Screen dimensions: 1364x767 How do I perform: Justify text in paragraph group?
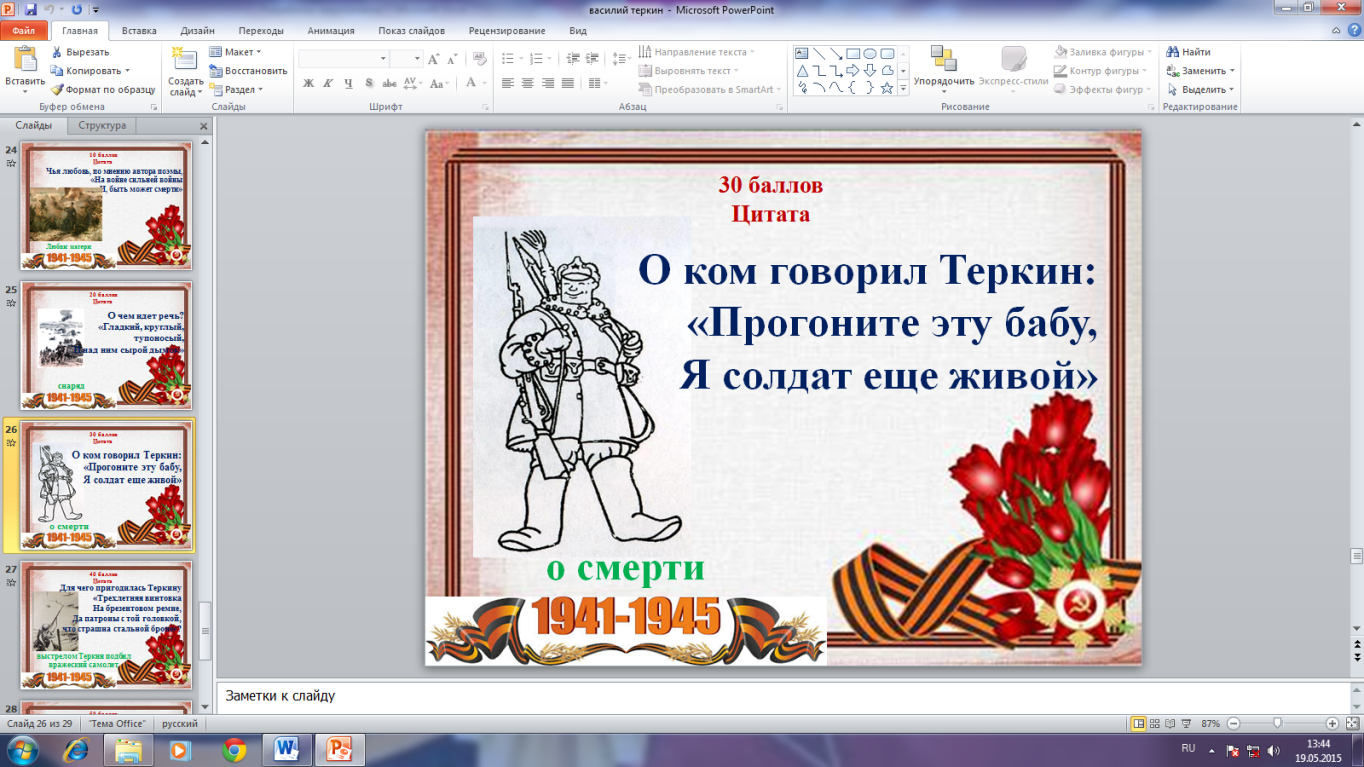click(x=568, y=84)
